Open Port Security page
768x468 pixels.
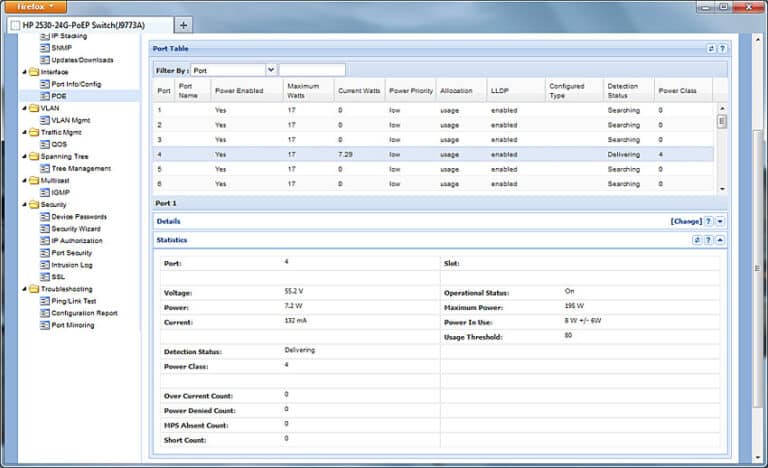tap(72, 252)
